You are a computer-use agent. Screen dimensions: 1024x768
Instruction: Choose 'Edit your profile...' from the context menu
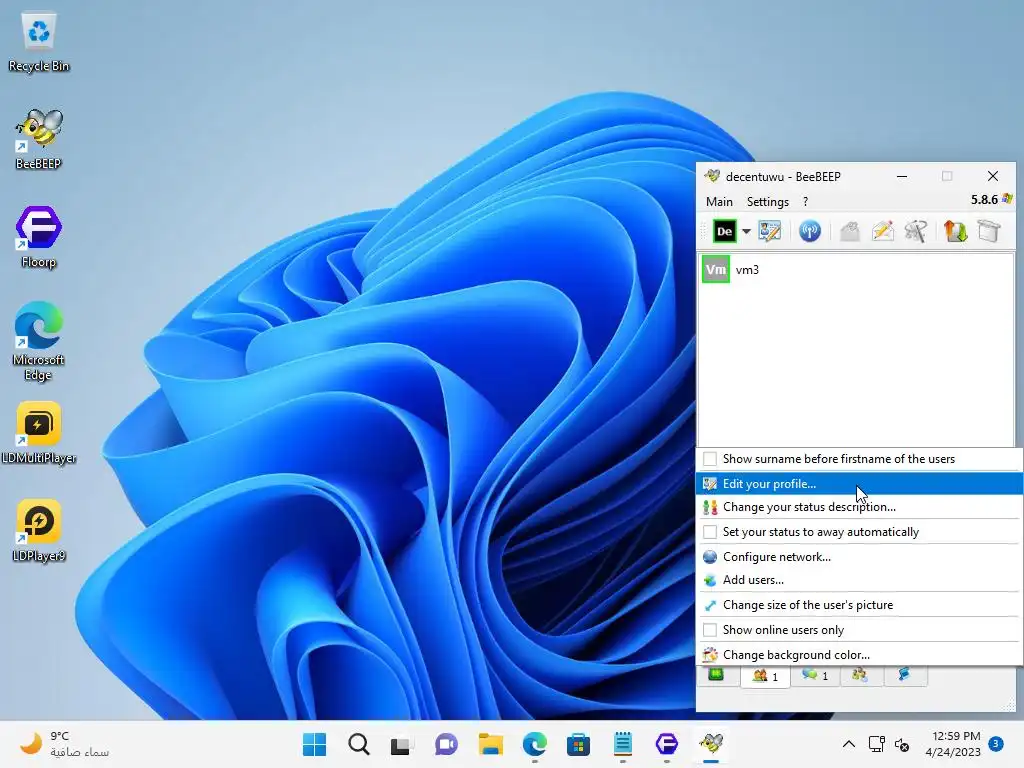859,484
